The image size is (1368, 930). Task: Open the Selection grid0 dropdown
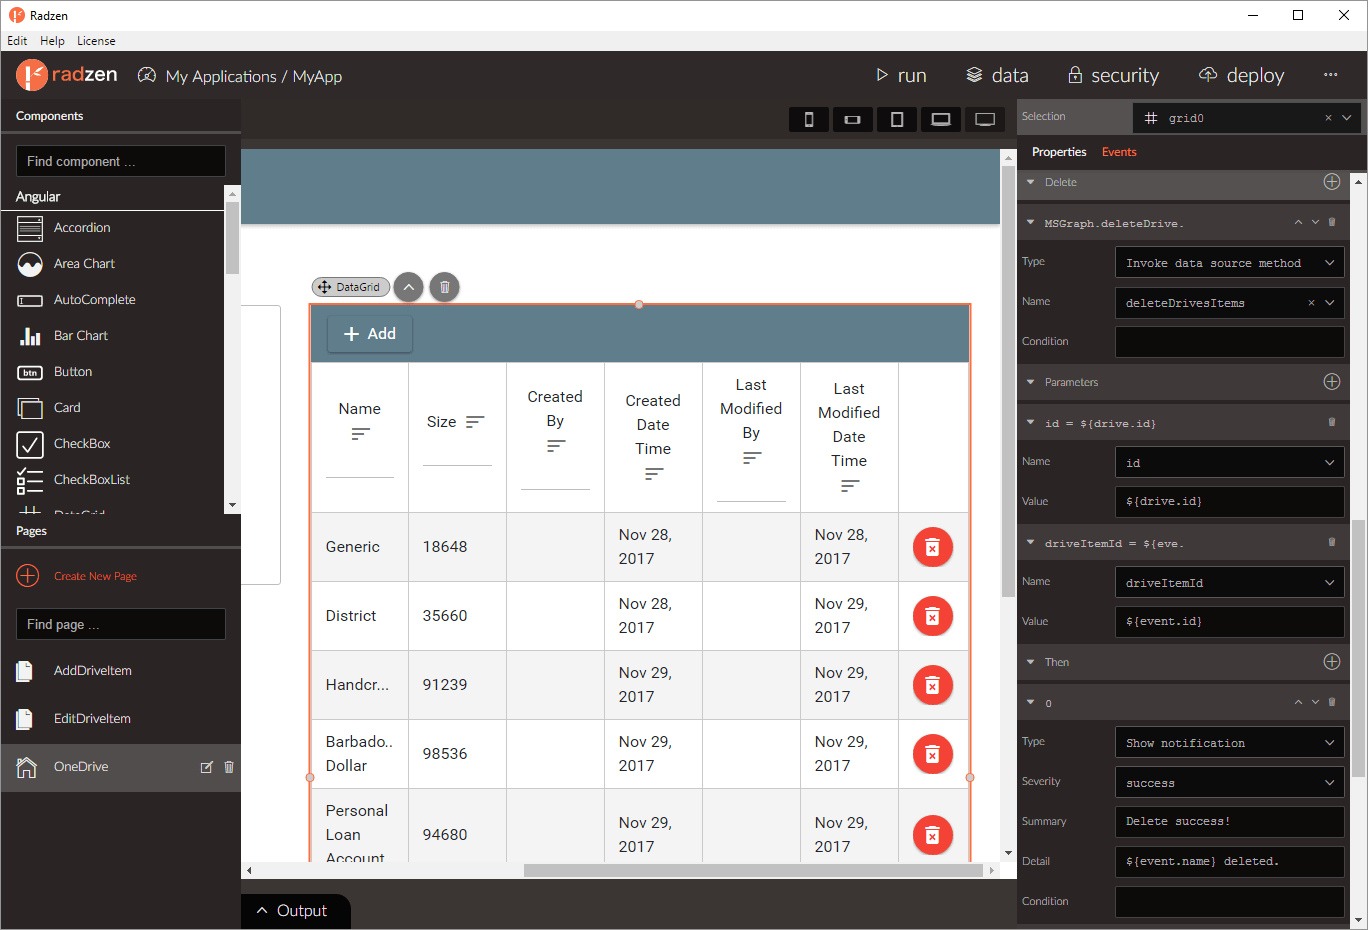tap(1347, 118)
